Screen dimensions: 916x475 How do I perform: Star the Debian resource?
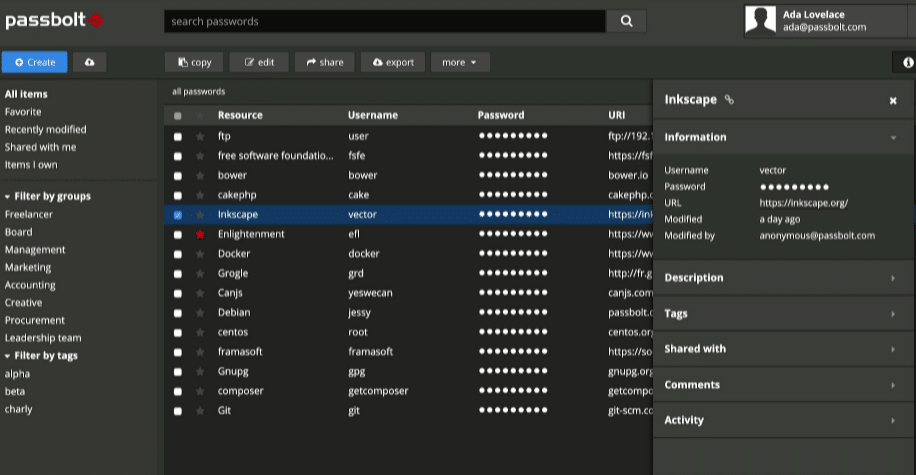click(x=200, y=313)
